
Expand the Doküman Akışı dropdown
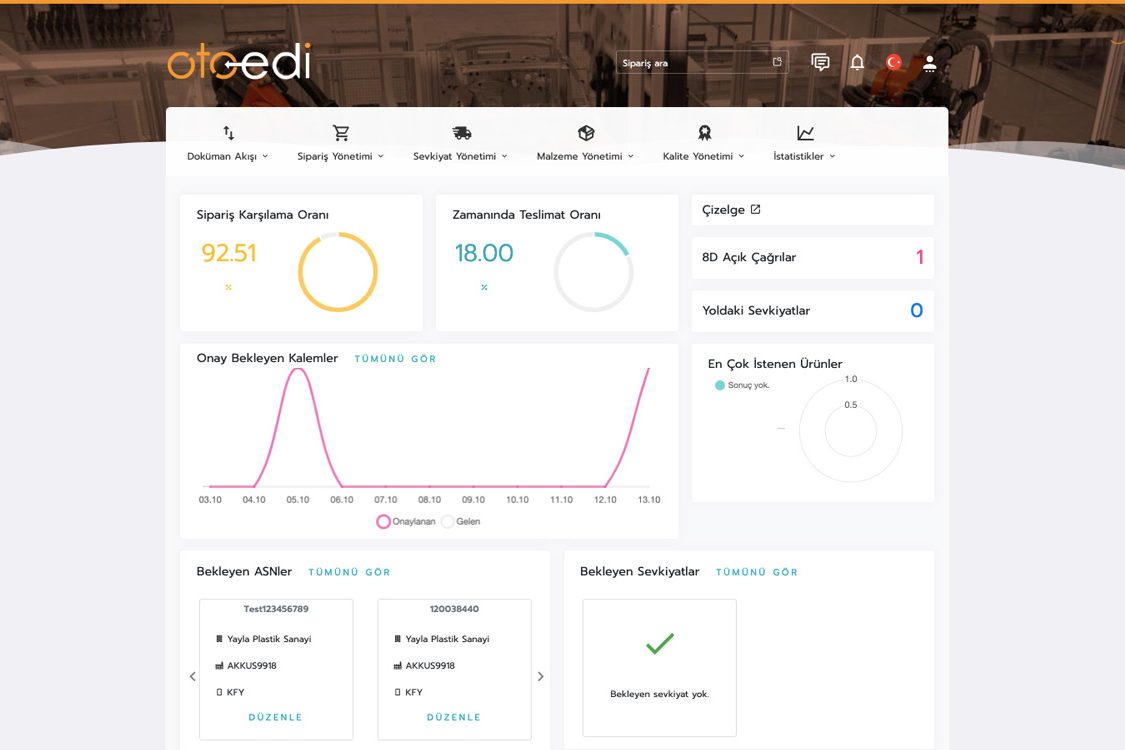227,156
